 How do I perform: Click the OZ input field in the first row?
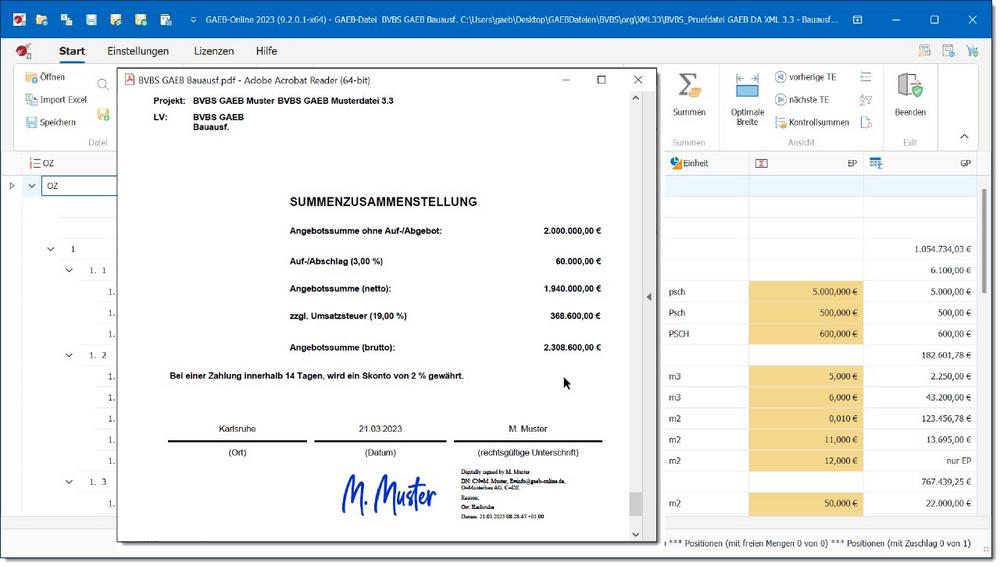tap(80, 186)
